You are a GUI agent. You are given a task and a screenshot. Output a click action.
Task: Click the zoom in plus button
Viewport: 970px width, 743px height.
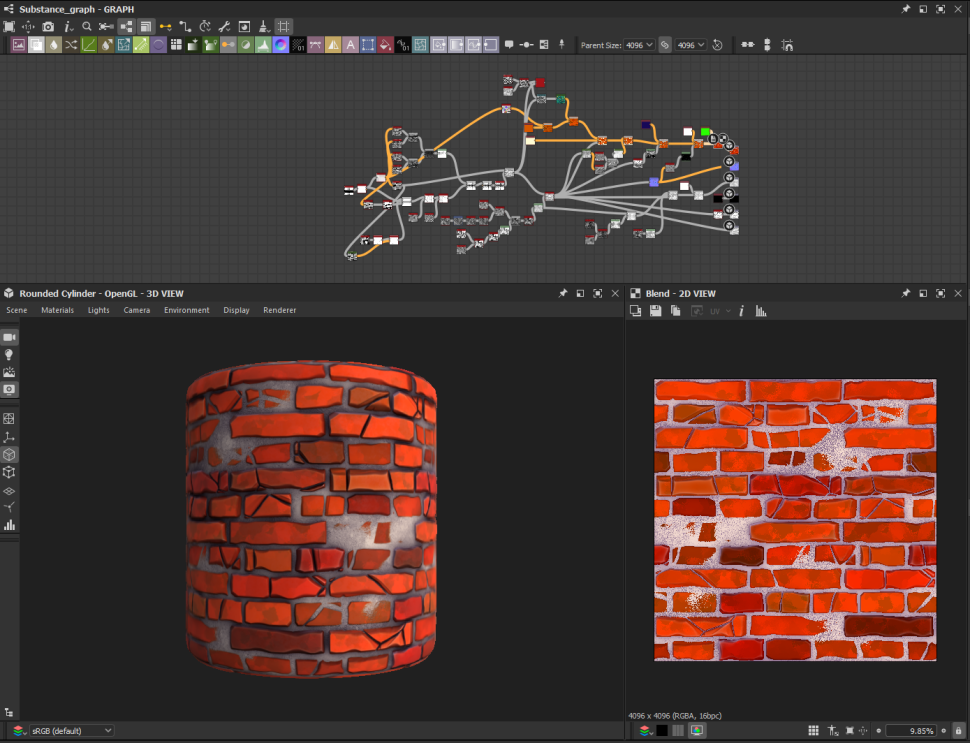944,731
